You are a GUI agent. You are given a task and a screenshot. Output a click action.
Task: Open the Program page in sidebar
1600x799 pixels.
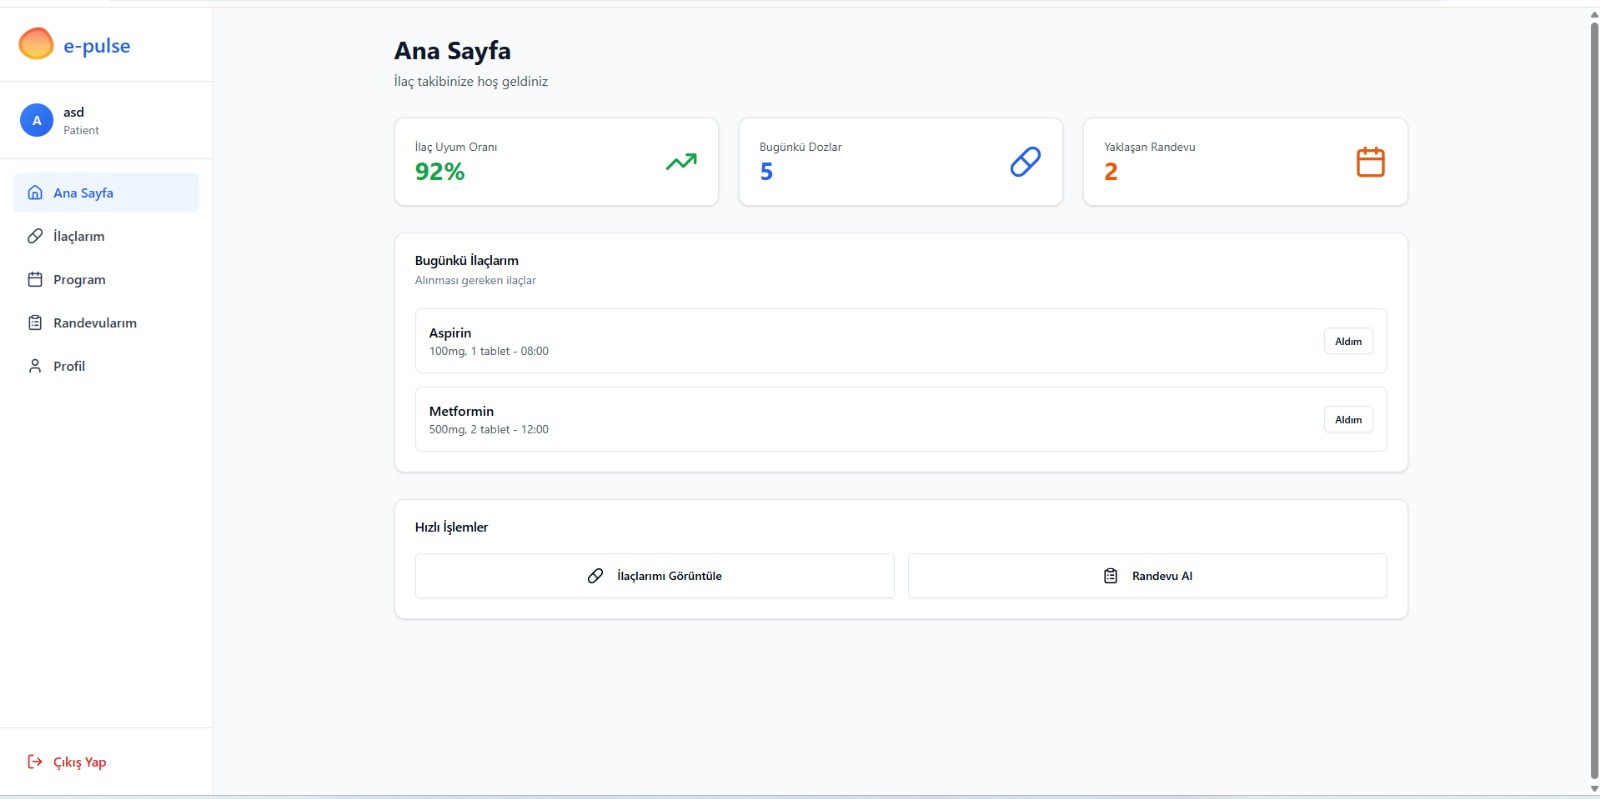point(79,280)
